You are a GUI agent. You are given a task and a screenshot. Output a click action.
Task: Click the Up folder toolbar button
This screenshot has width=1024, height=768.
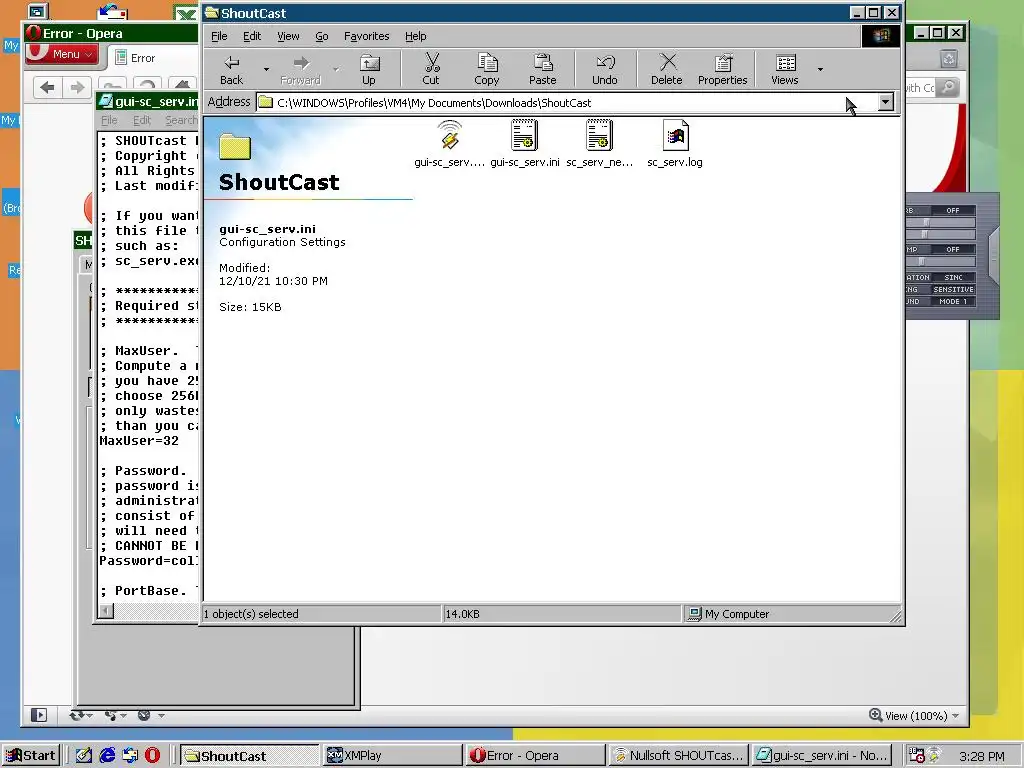coord(369,69)
